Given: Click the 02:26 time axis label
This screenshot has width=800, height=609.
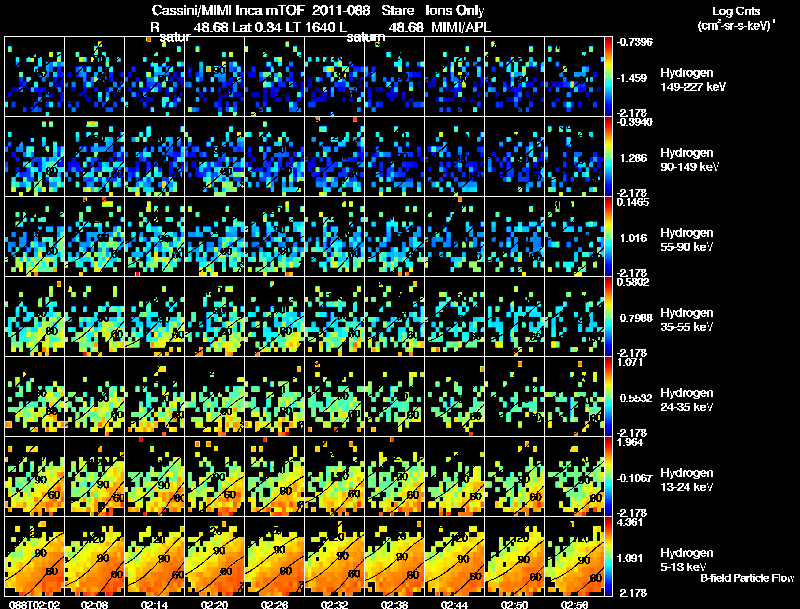Looking at the screenshot, I should pyautogui.click(x=274, y=604).
